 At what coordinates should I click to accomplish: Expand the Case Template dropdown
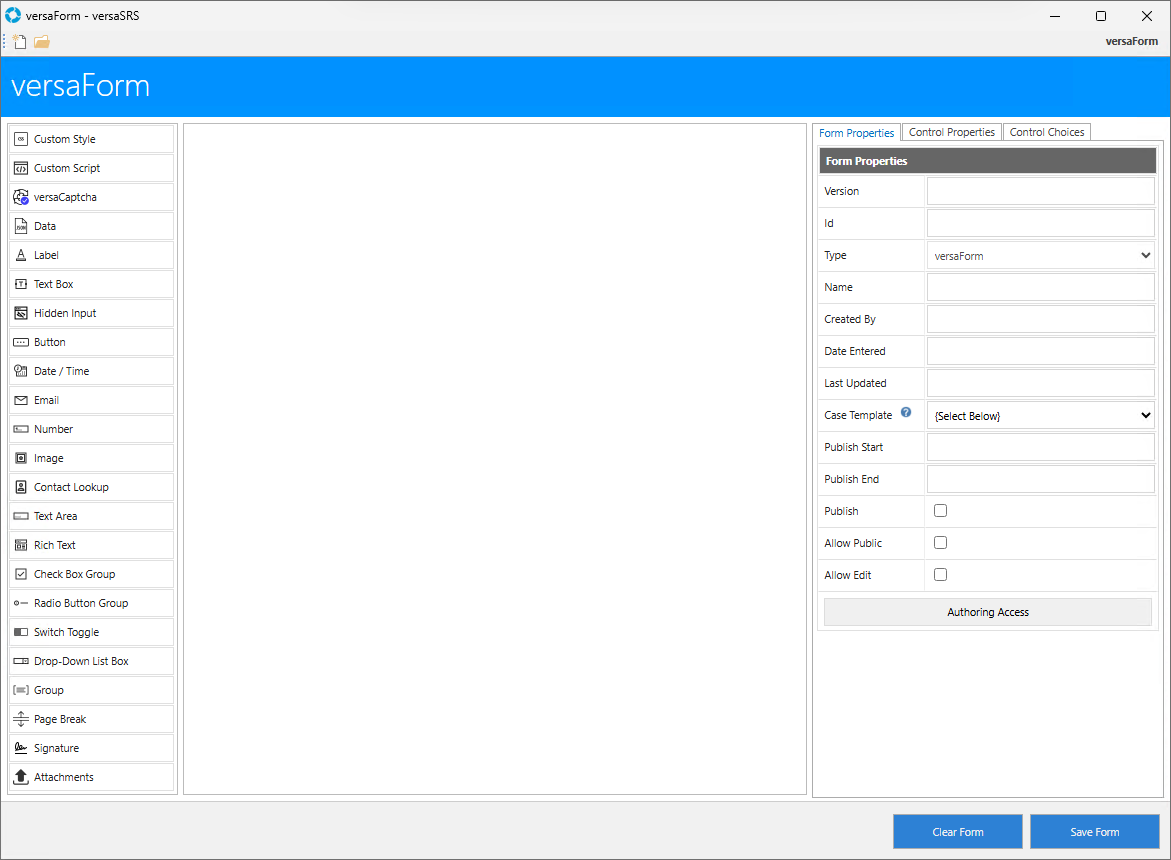pos(1041,416)
